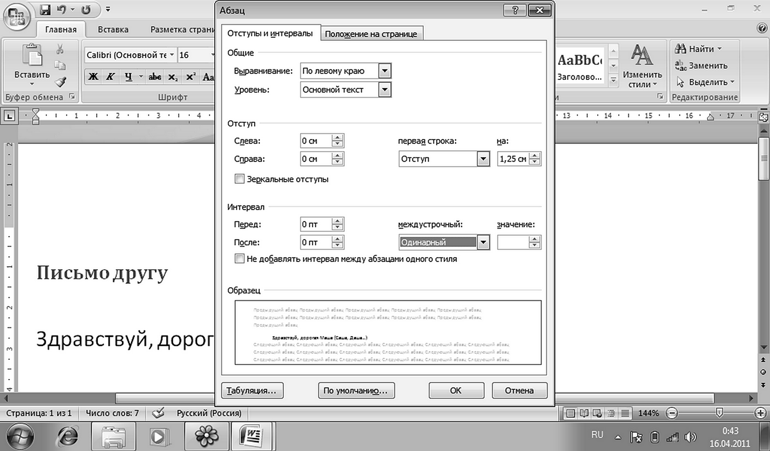Click the zoom slider handle

719,413
